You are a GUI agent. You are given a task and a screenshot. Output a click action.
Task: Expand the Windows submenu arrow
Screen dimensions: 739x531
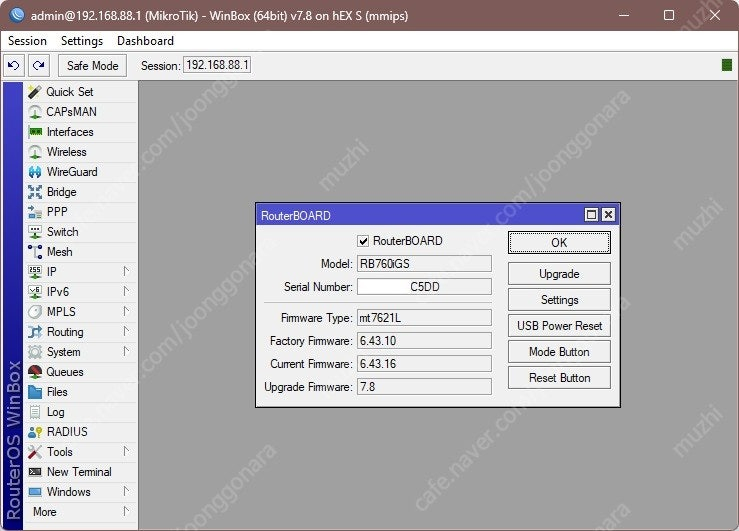pyautogui.click(x=126, y=491)
